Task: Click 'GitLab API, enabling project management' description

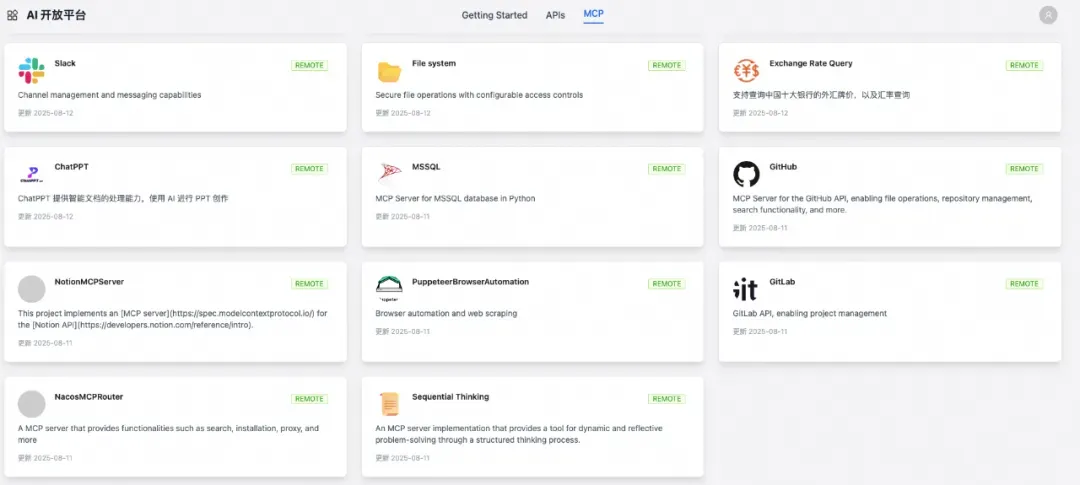Action: coord(809,313)
